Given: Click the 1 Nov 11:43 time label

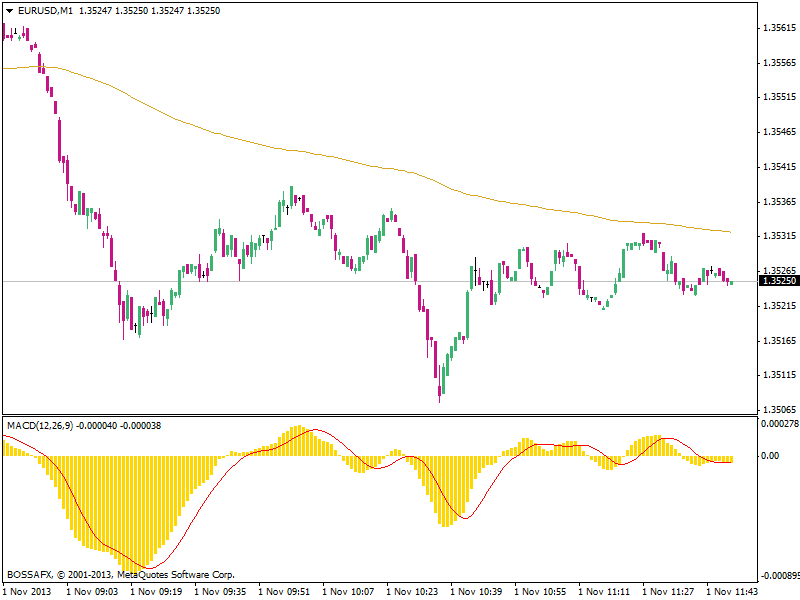Looking at the screenshot, I should click(732, 592).
